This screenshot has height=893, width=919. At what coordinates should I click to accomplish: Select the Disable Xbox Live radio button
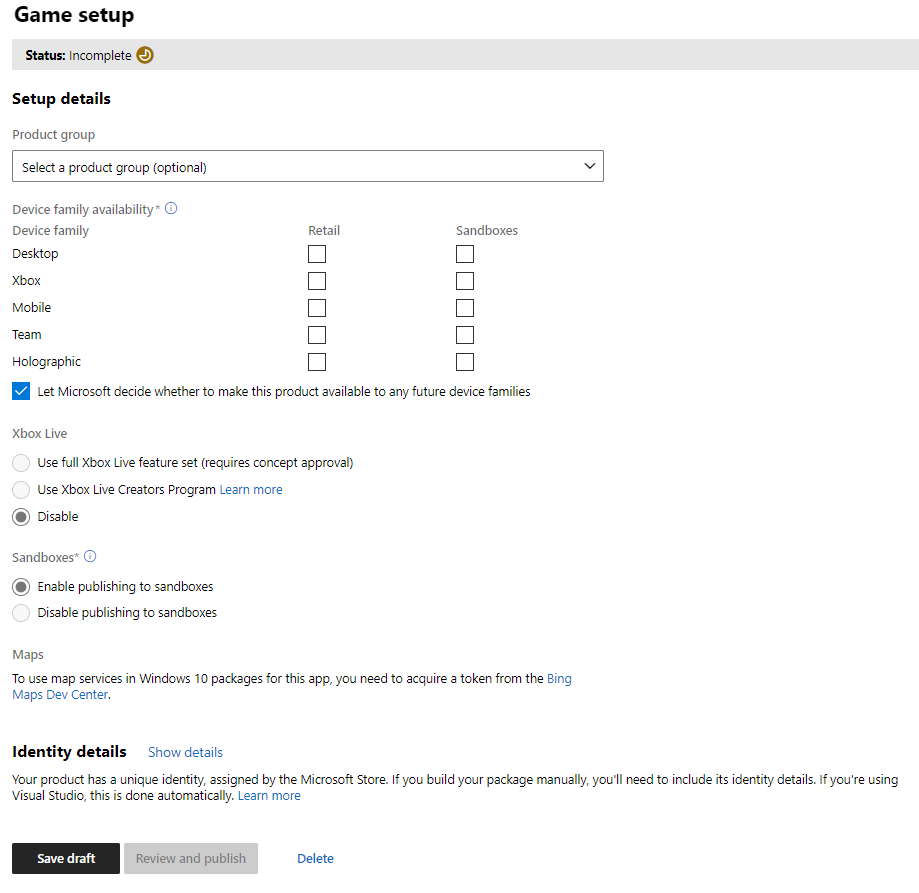pyautogui.click(x=21, y=517)
